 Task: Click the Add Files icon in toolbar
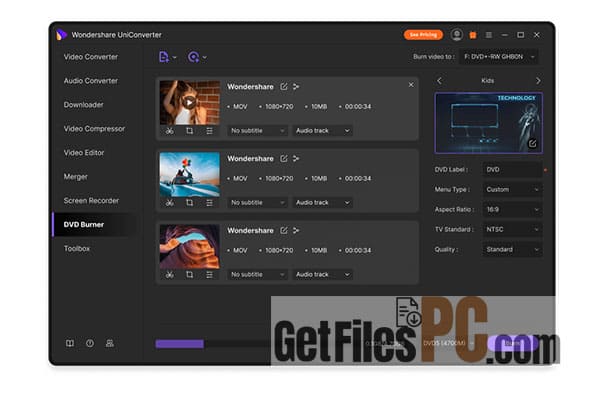[x=164, y=57]
